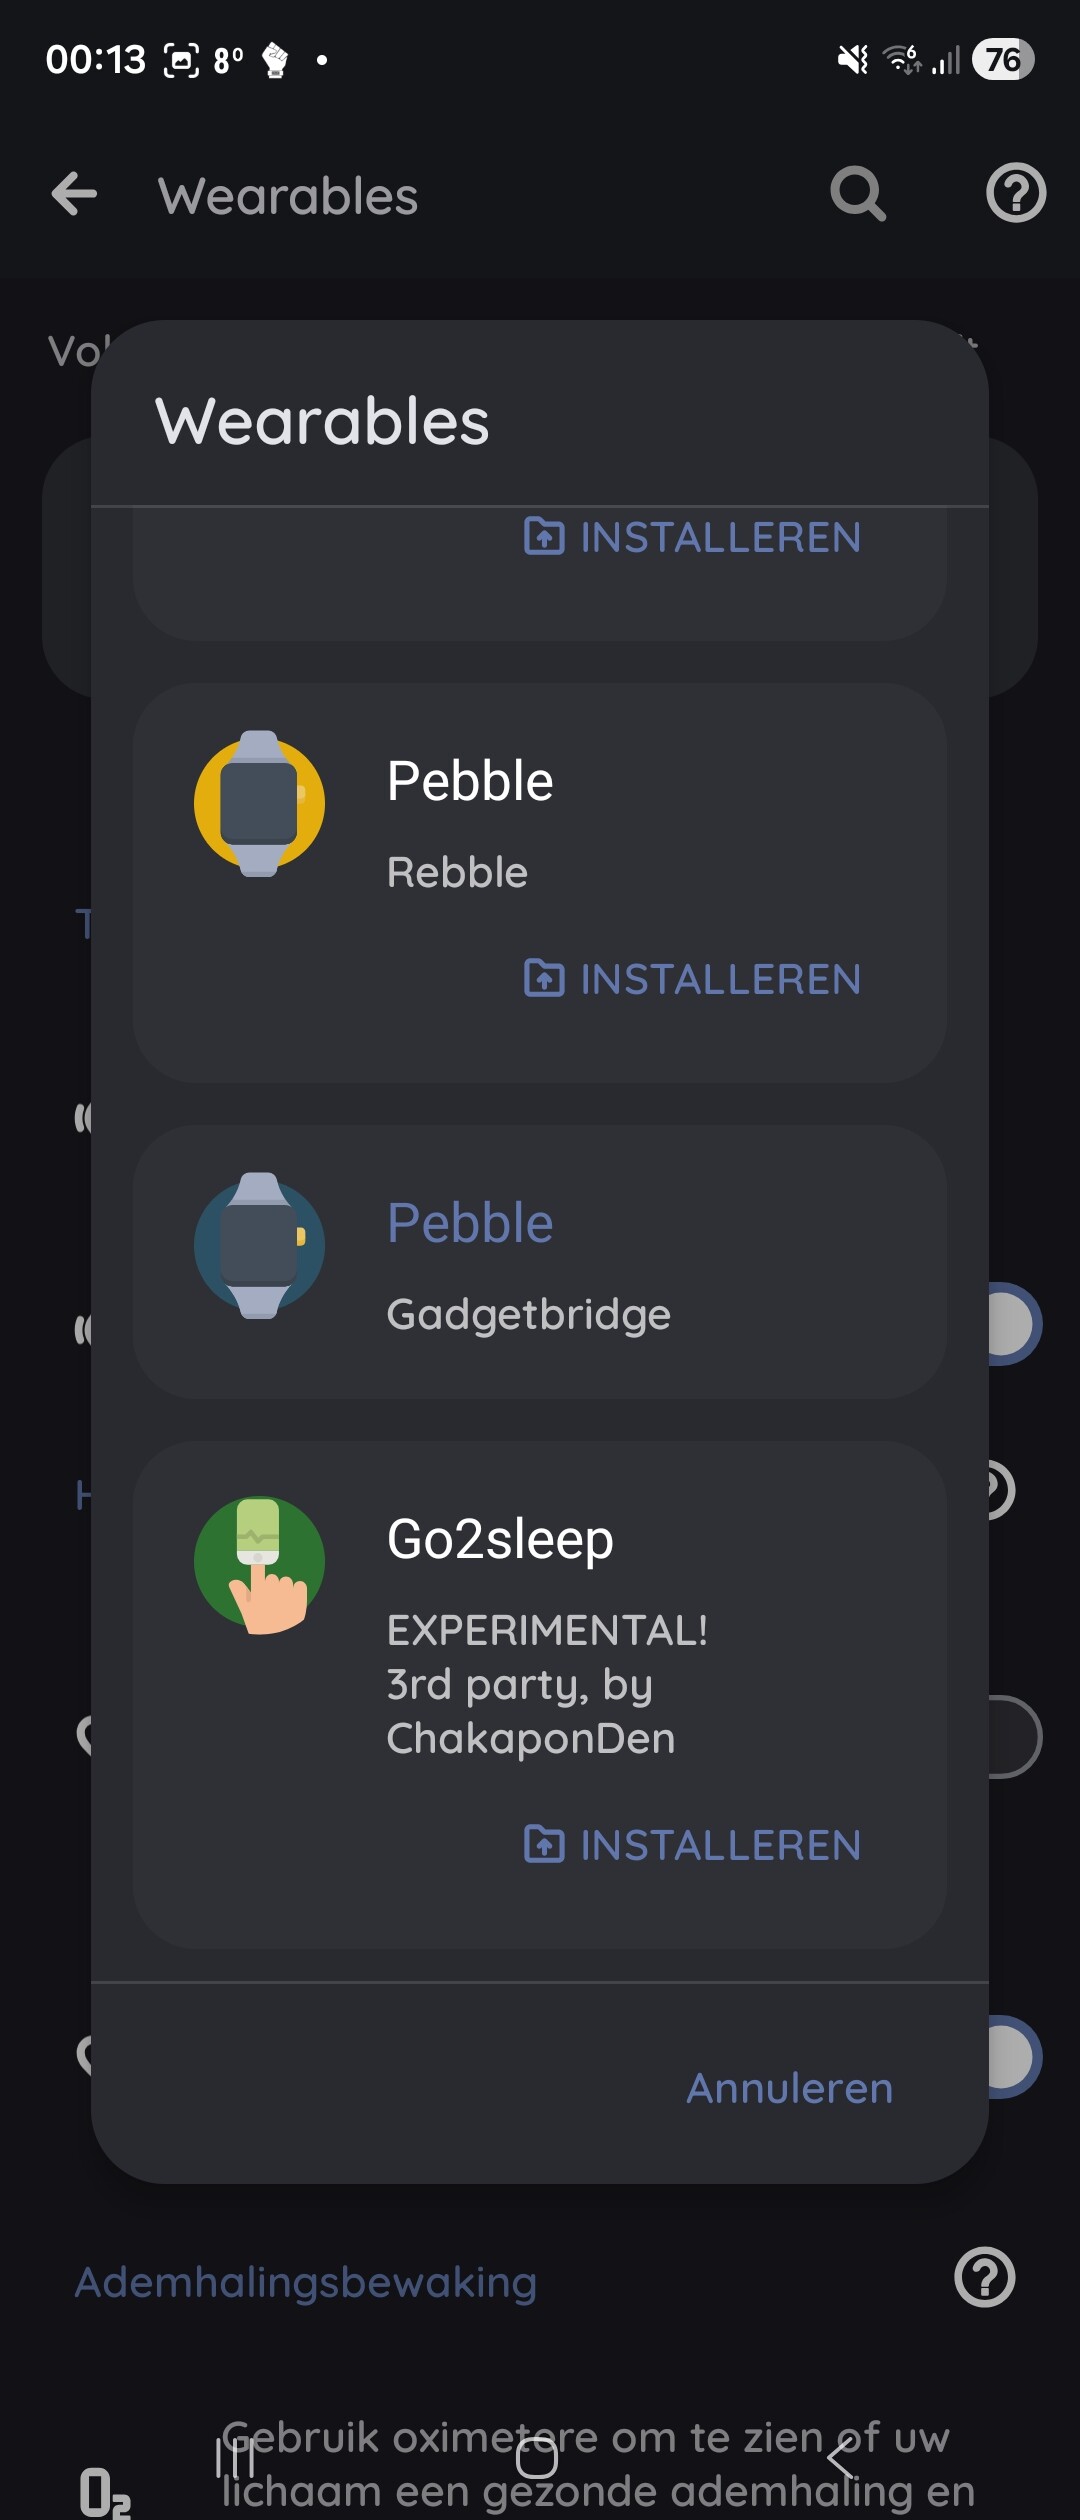Viewport: 1080px width, 2520px height.
Task: Cancel the dialog with Annuleren
Action: click(x=789, y=2088)
